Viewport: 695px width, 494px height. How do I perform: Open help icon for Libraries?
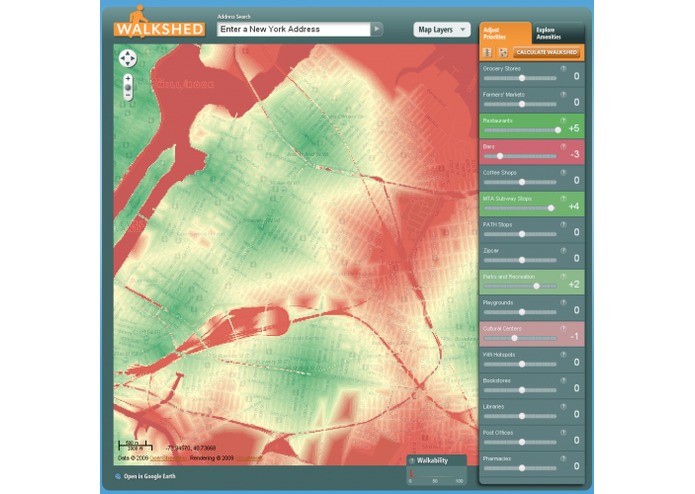[x=563, y=406]
